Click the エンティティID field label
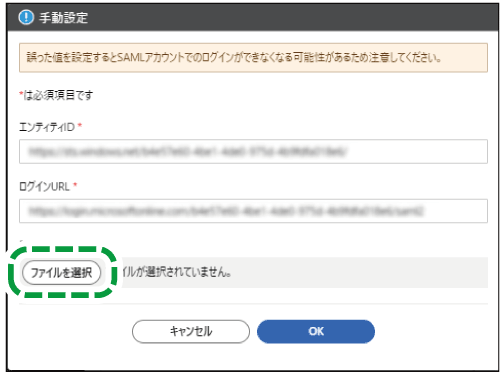 point(47,127)
